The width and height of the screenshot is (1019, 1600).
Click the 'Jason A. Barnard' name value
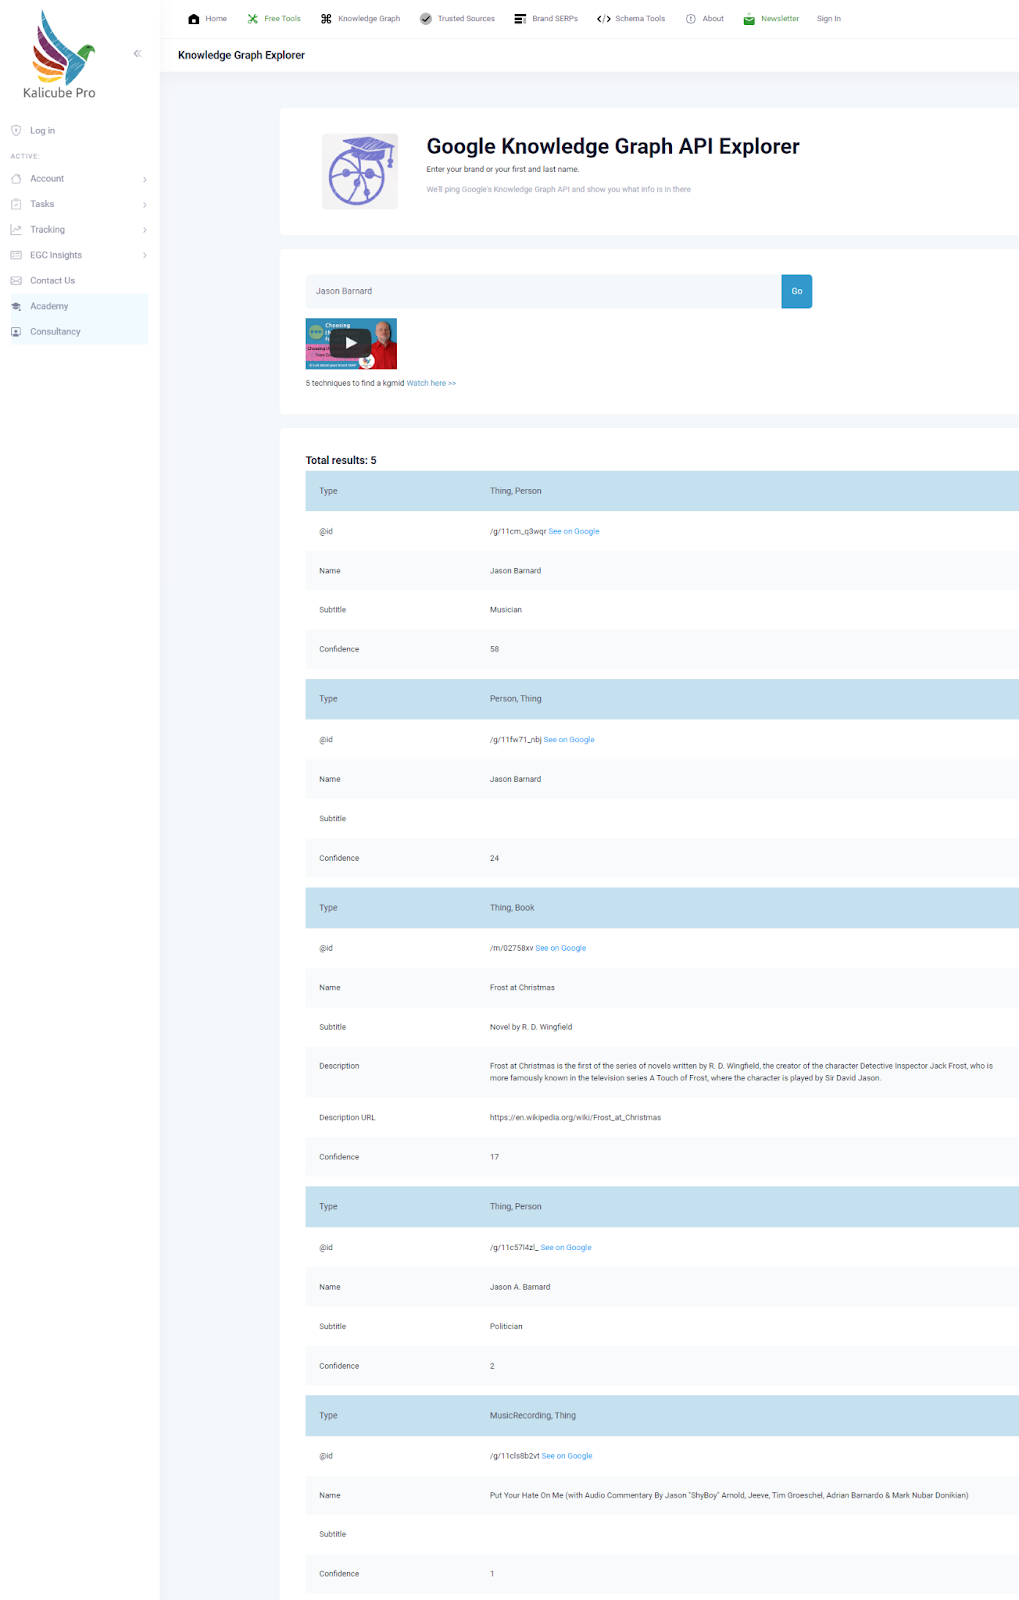pos(520,1287)
